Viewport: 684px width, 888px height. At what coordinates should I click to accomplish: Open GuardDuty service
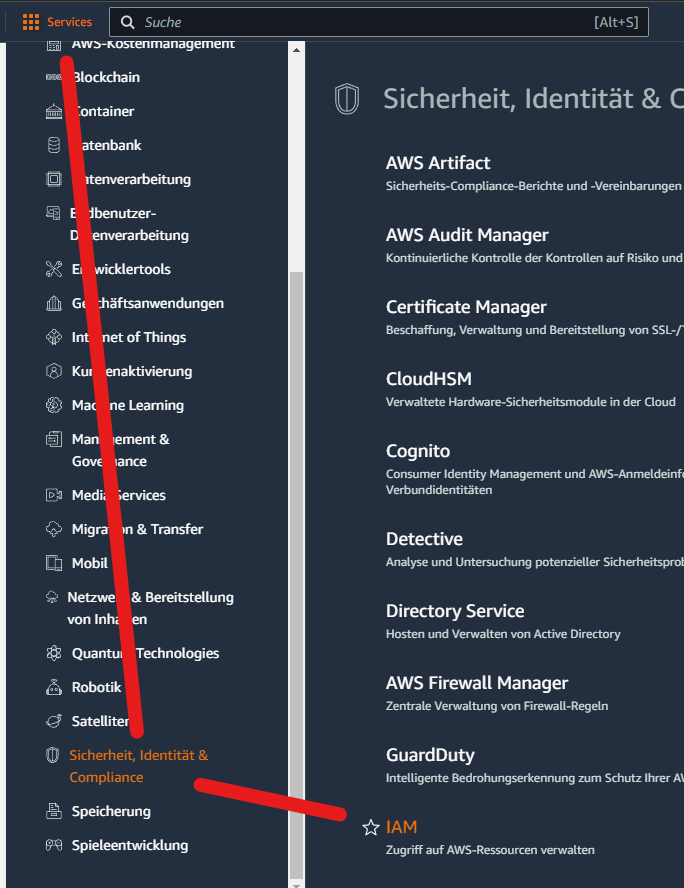(430, 755)
